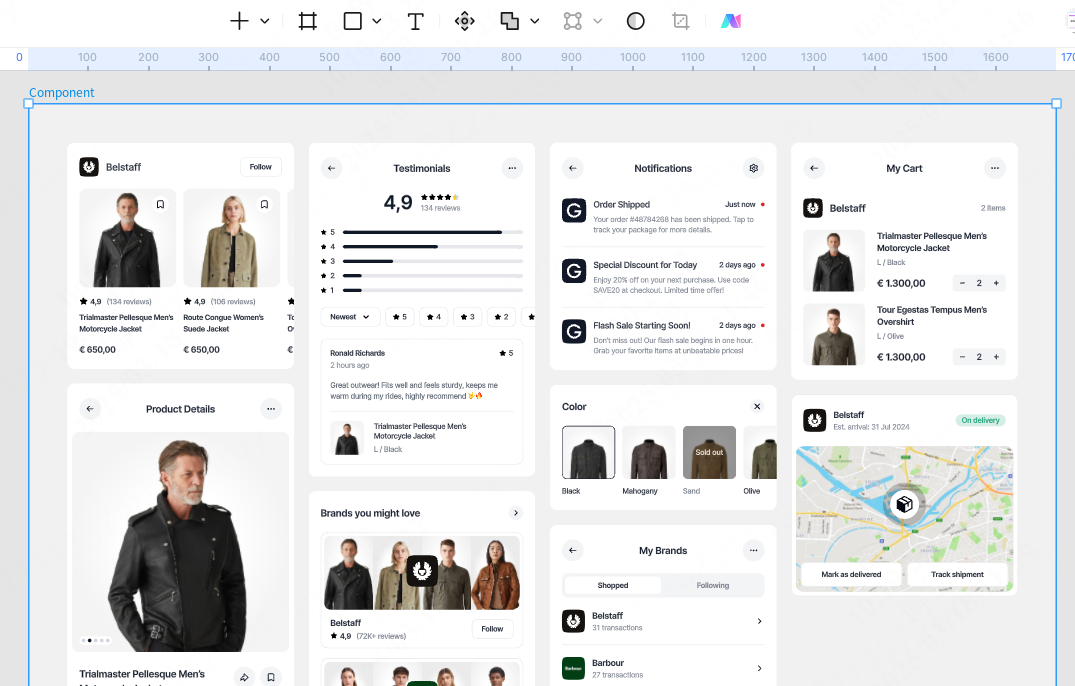Expand the Boolean operations dropdown arrow
1075x686 pixels.
tap(535, 21)
